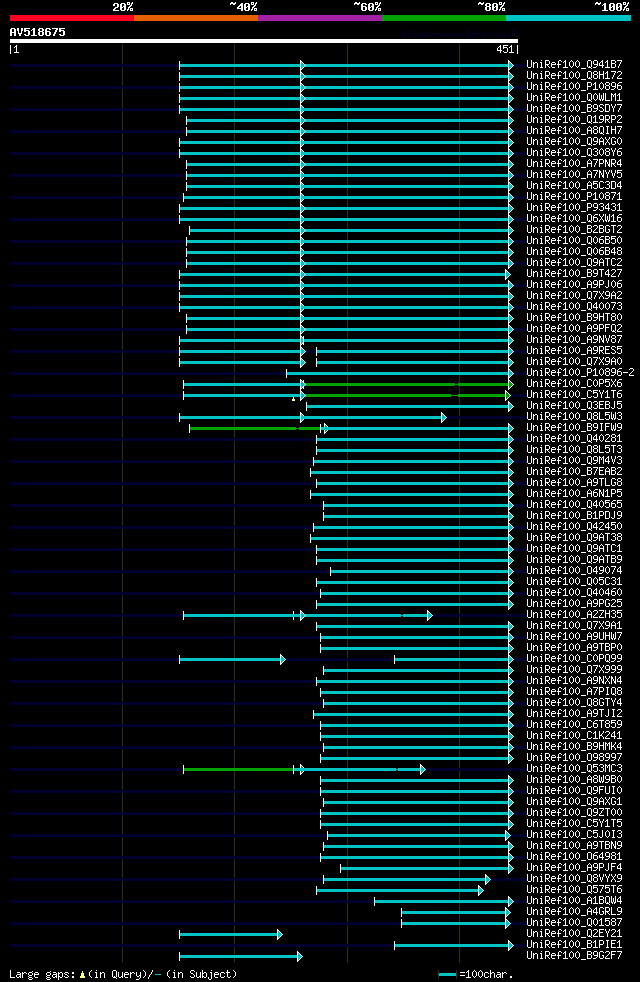Open hit UniRef100_P10896
640x982 pixels.
pyautogui.click(x=574, y=86)
